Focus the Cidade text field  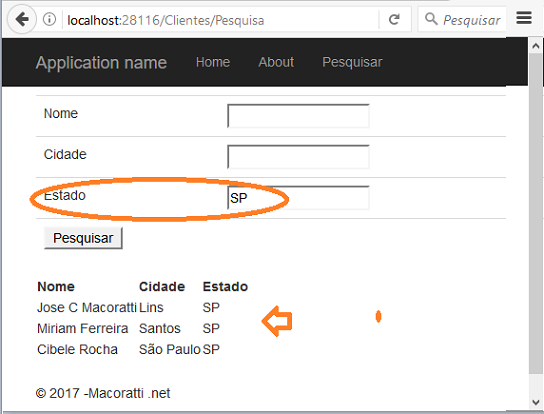298,157
